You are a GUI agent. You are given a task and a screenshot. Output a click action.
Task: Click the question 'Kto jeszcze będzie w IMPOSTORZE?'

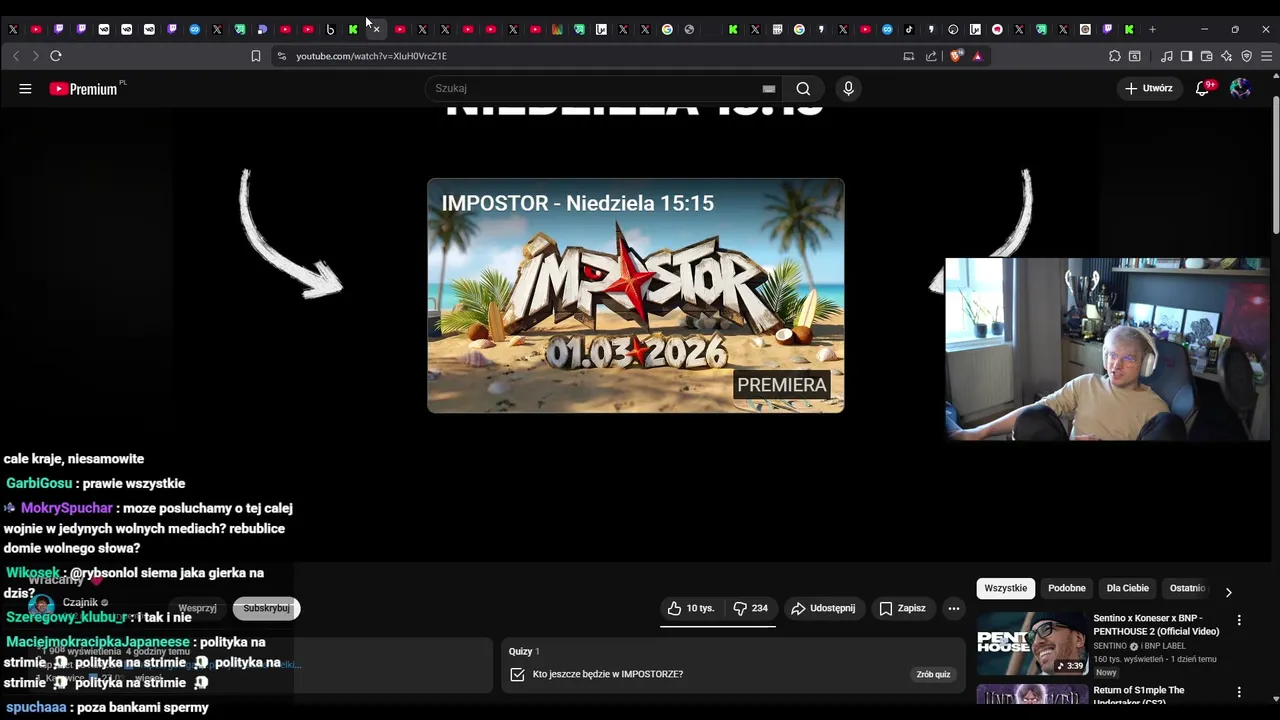608,674
